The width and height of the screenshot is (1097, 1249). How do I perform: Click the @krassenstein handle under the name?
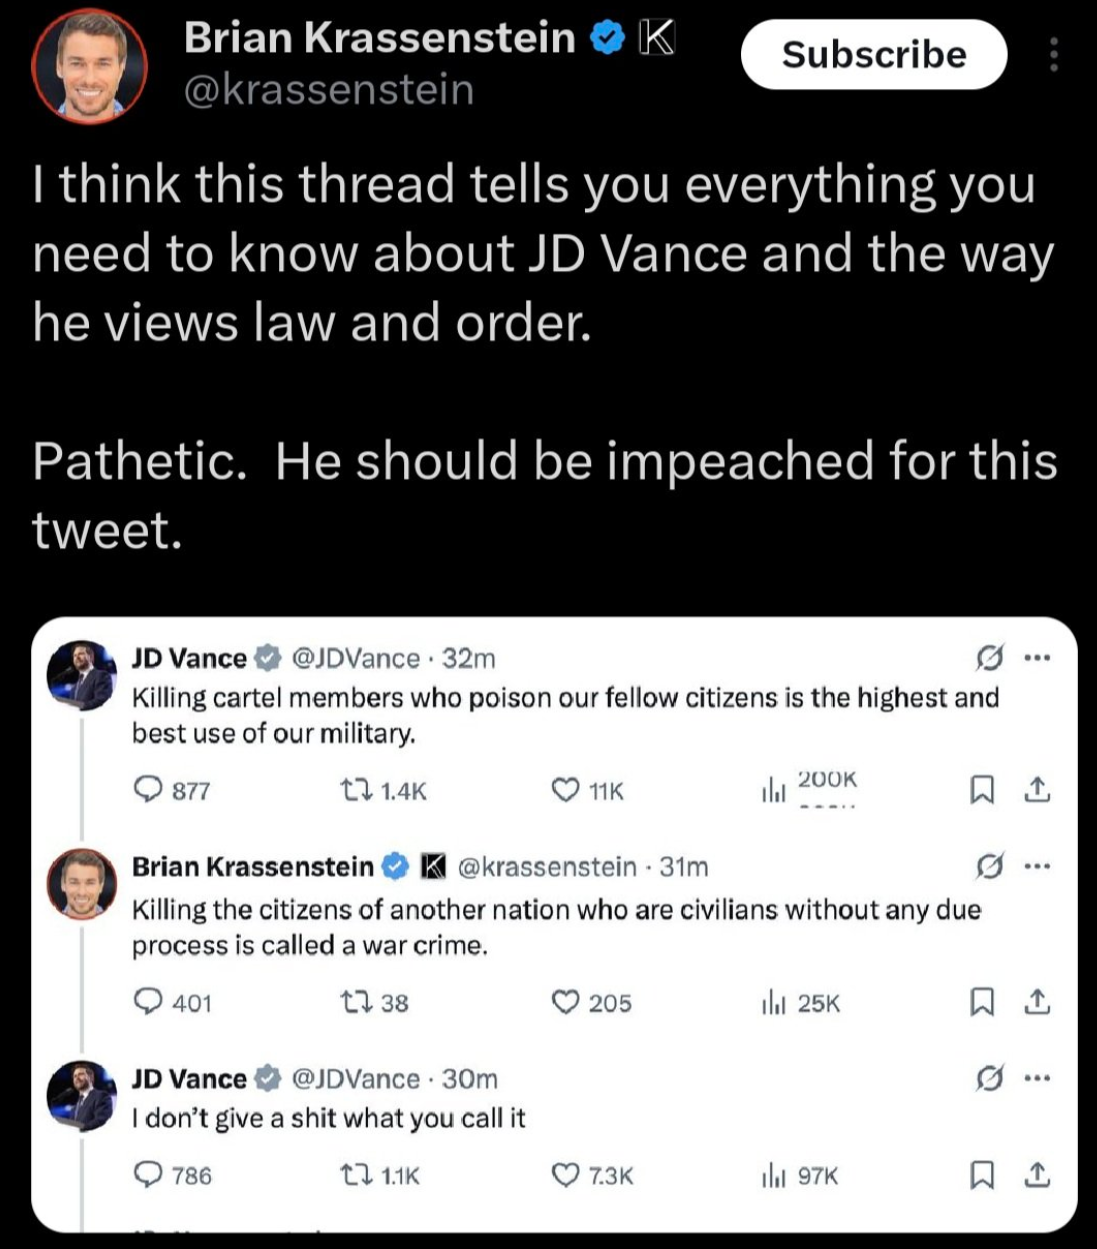click(329, 91)
